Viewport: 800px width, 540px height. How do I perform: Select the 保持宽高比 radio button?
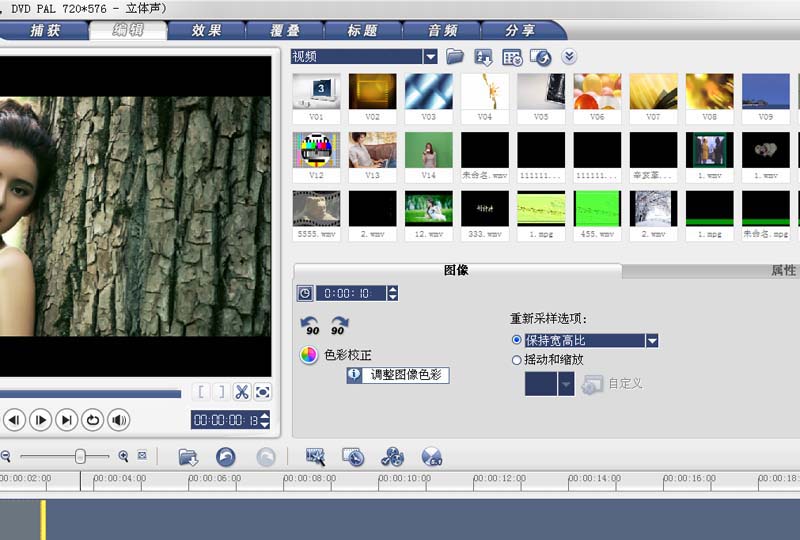click(516, 340)
